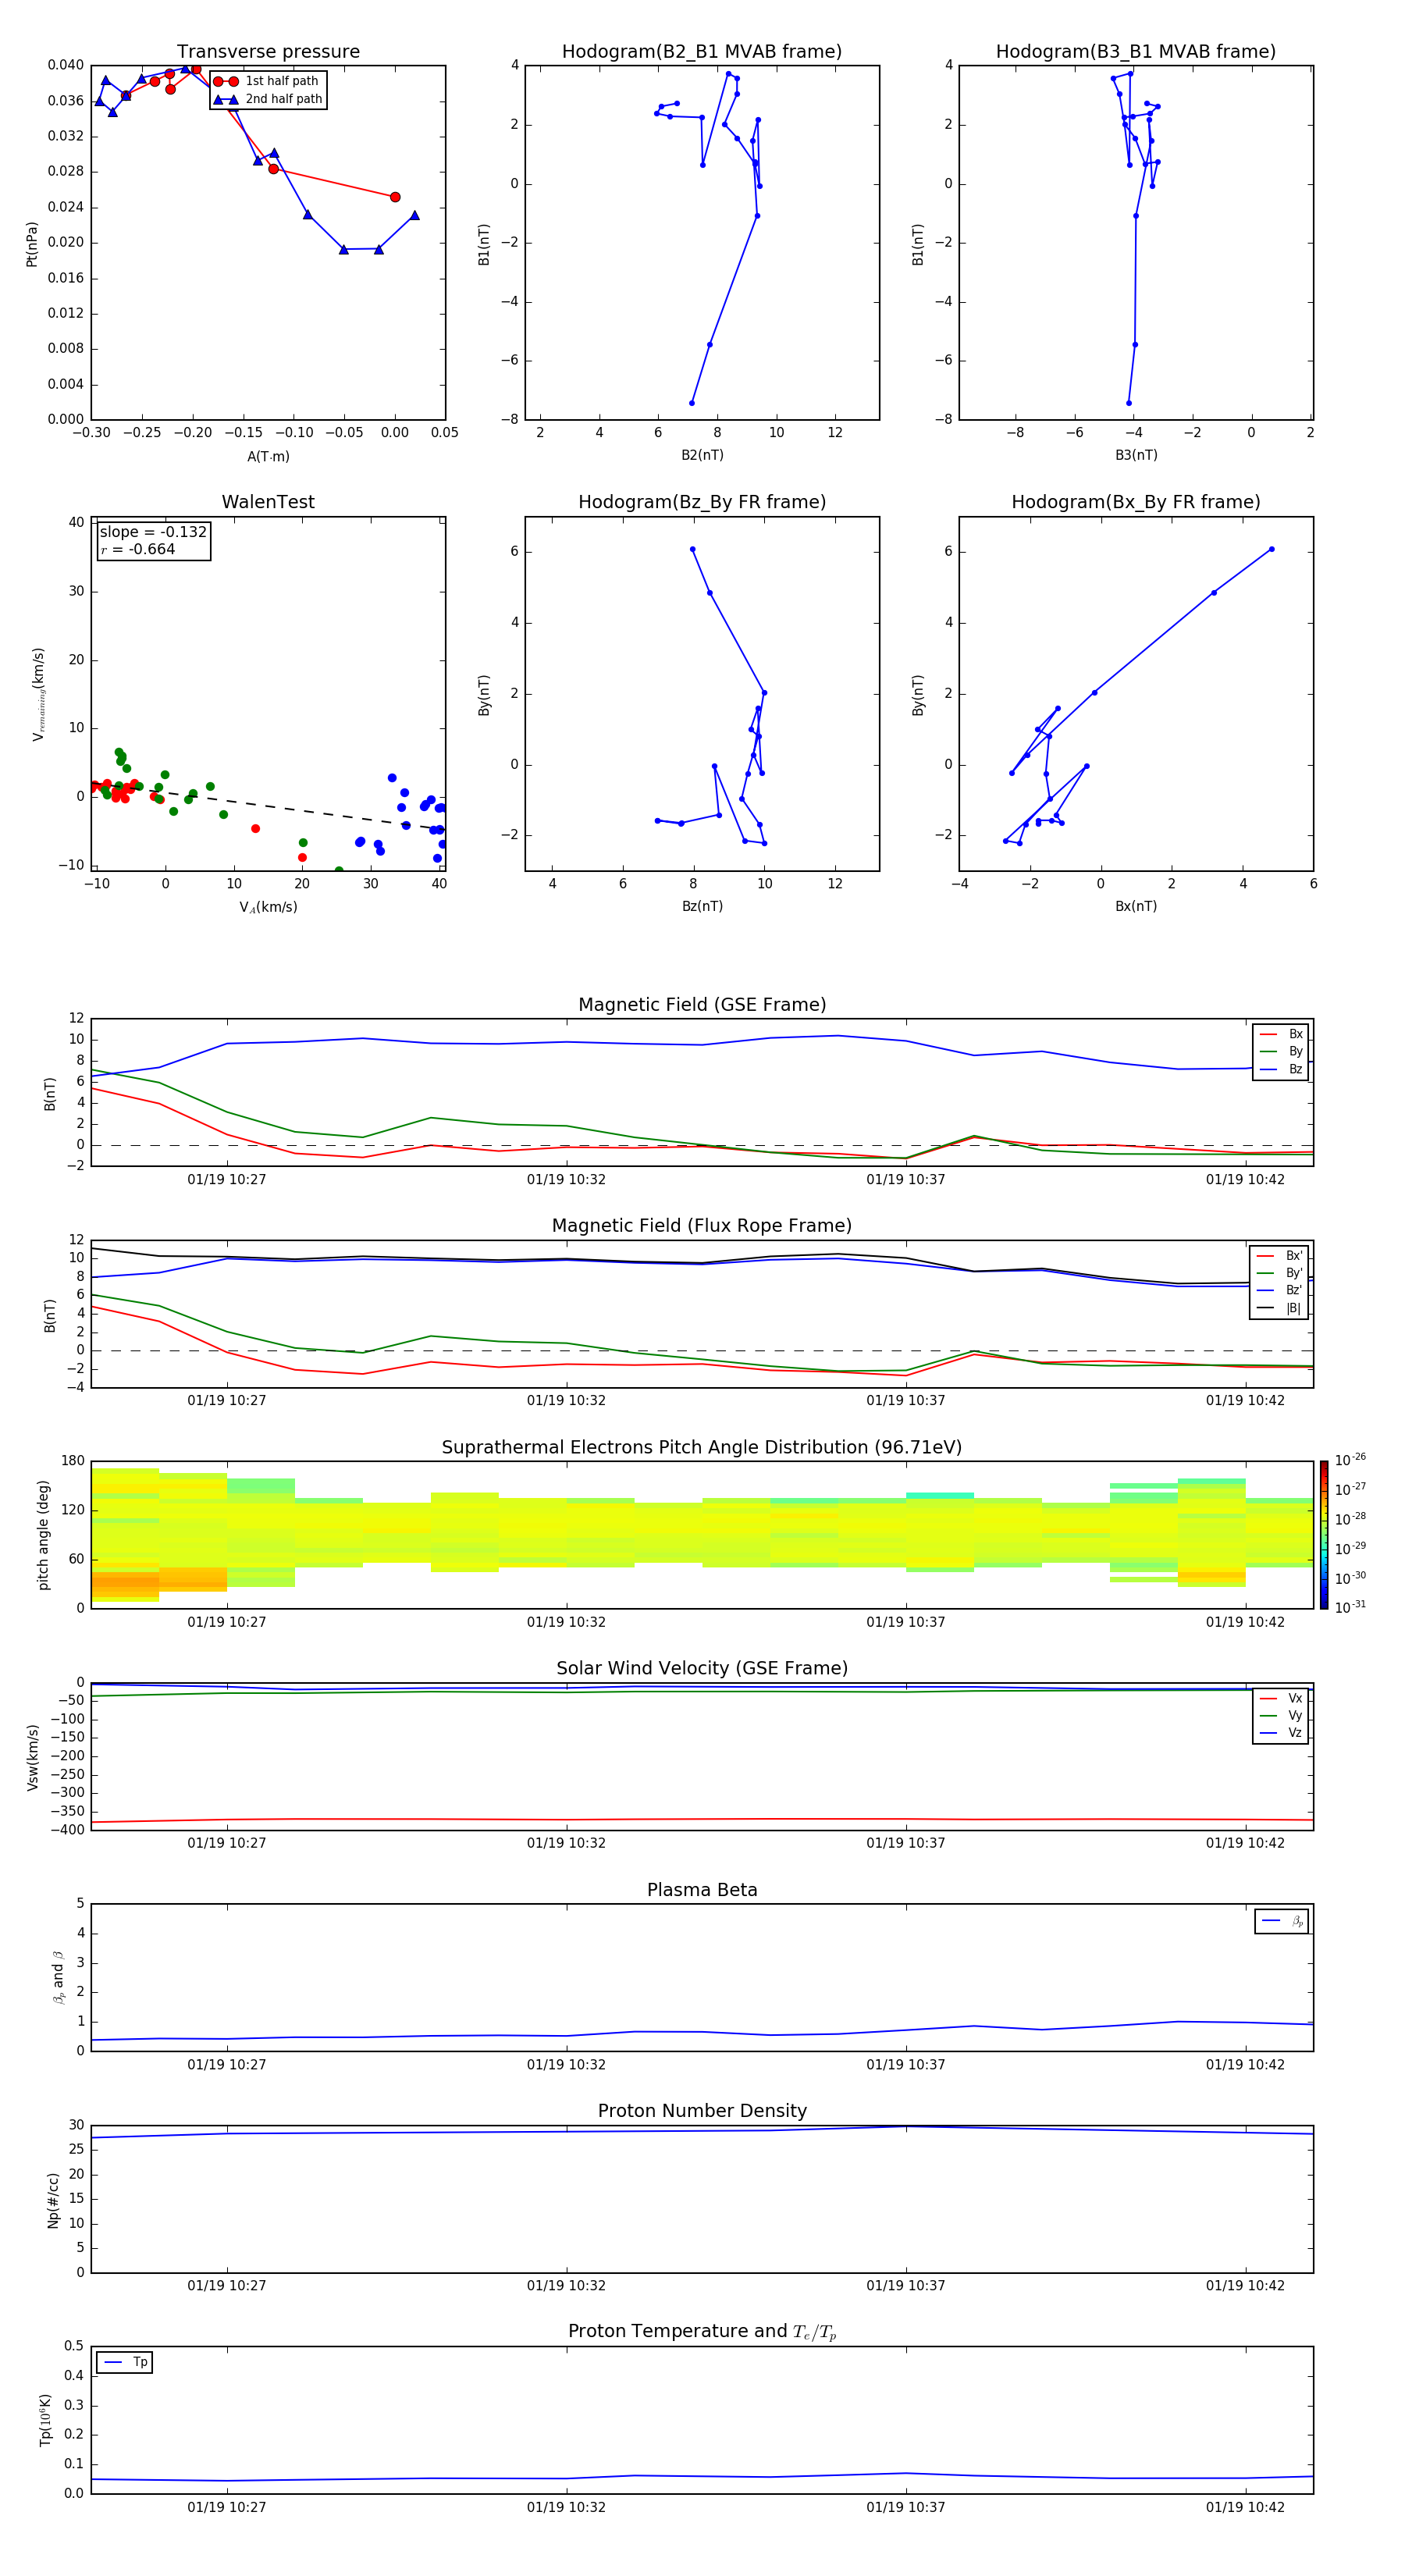
Task: Click the 01/19 10:37 tick under the Proton Number Density plot
Action: (x=906, y=2286)
